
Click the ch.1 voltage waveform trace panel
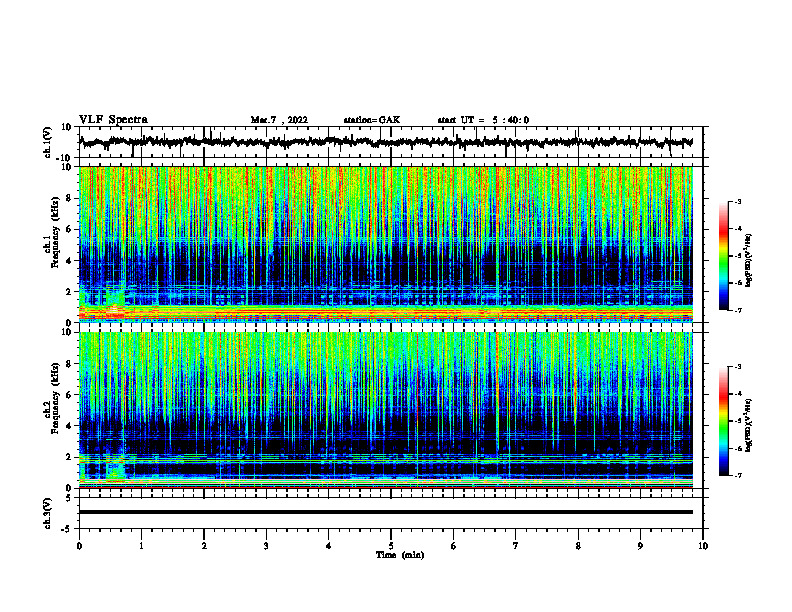pyautogui.click(x=391, y=142)
